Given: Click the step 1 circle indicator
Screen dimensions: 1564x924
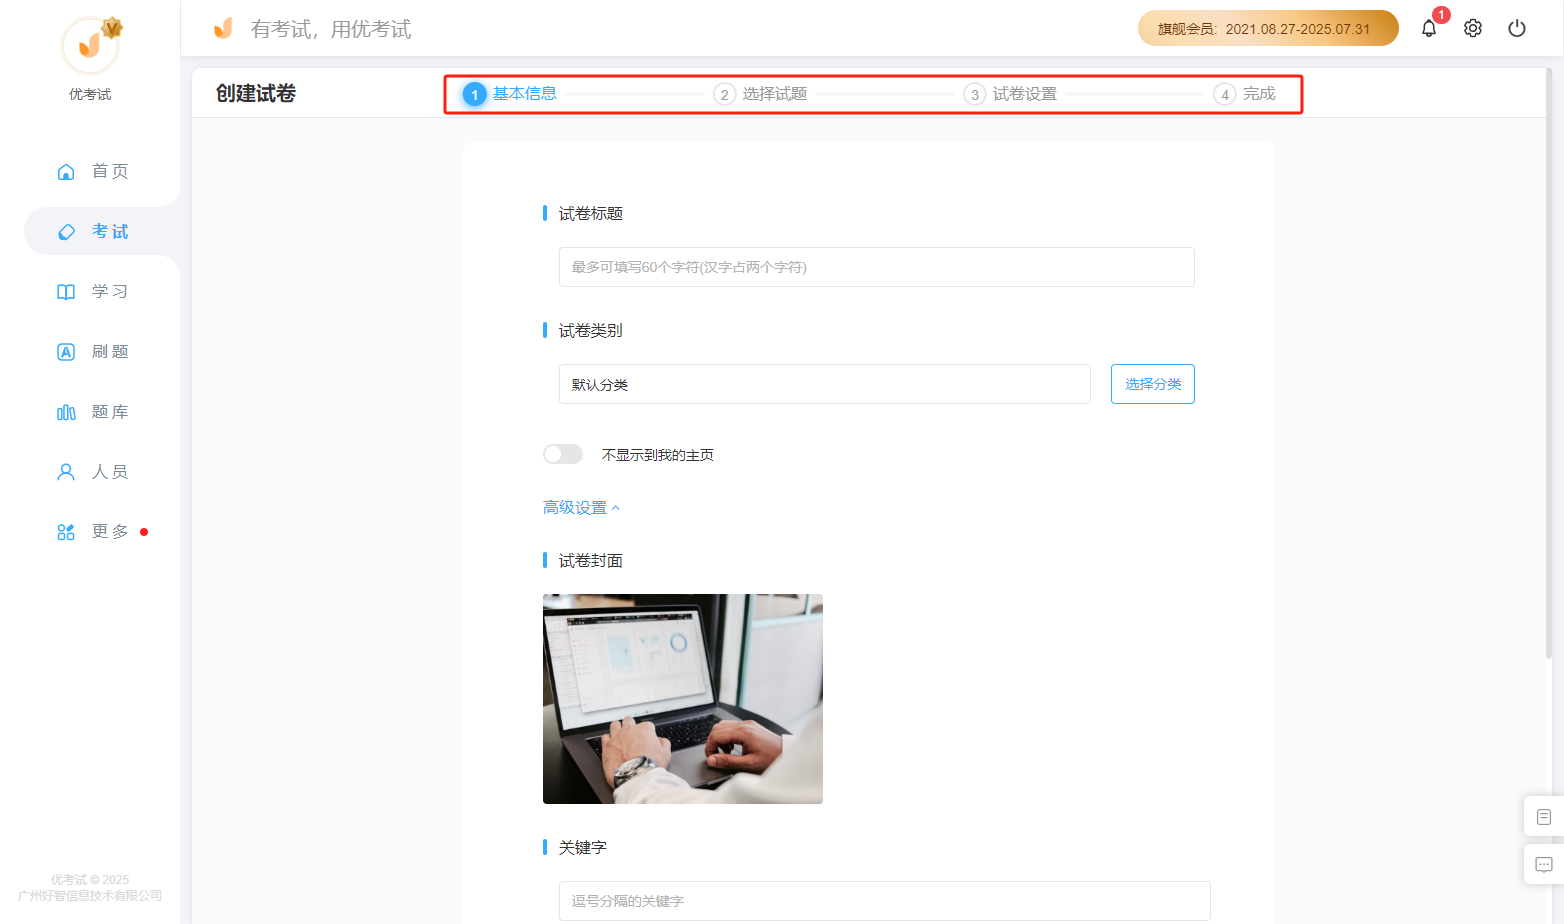Looking at the screenshot, I should [x=475, y=94].
